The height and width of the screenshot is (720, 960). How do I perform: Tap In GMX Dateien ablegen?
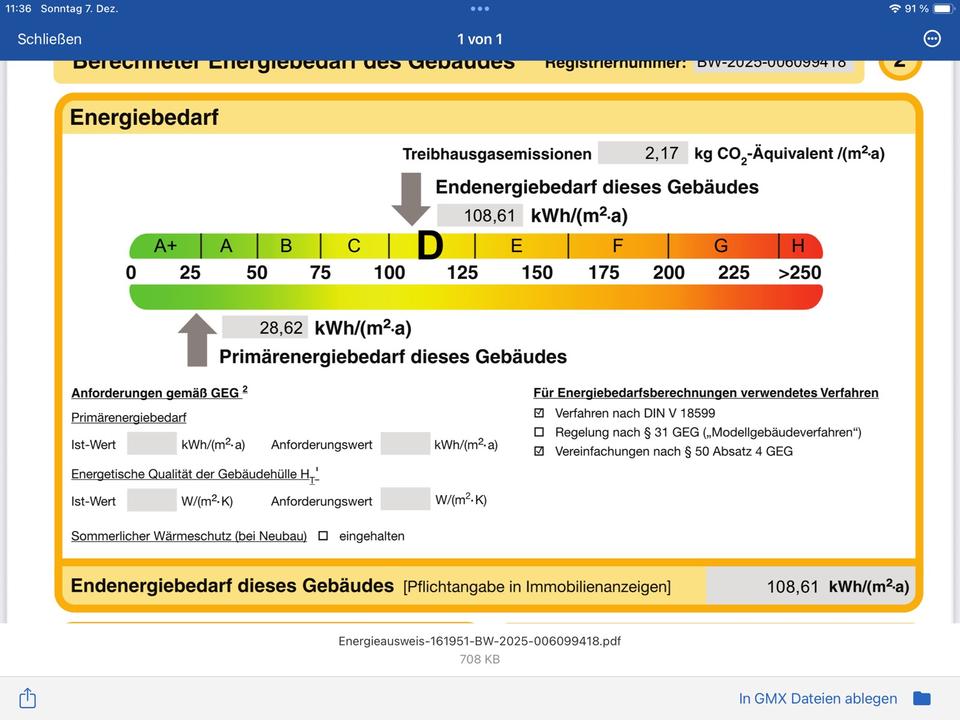818,698
